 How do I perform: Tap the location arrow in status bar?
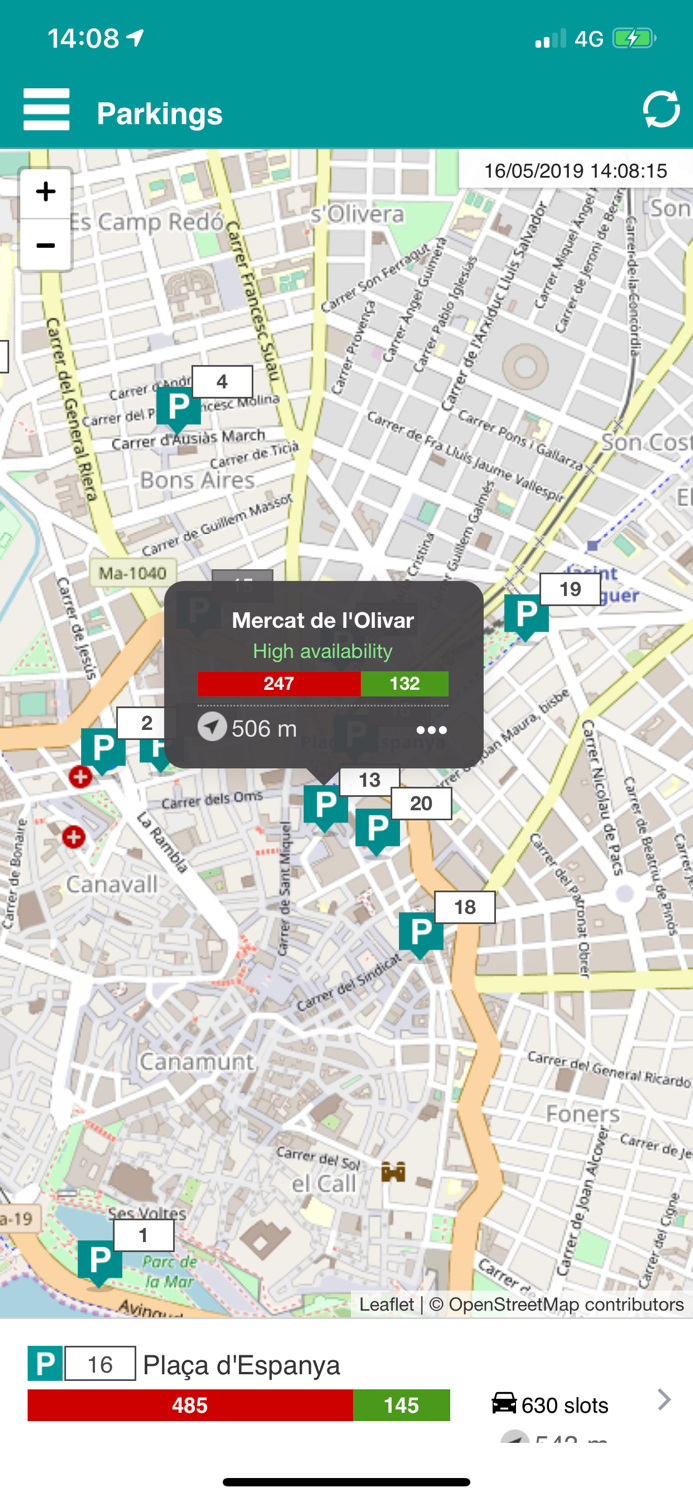coord(135,38)
